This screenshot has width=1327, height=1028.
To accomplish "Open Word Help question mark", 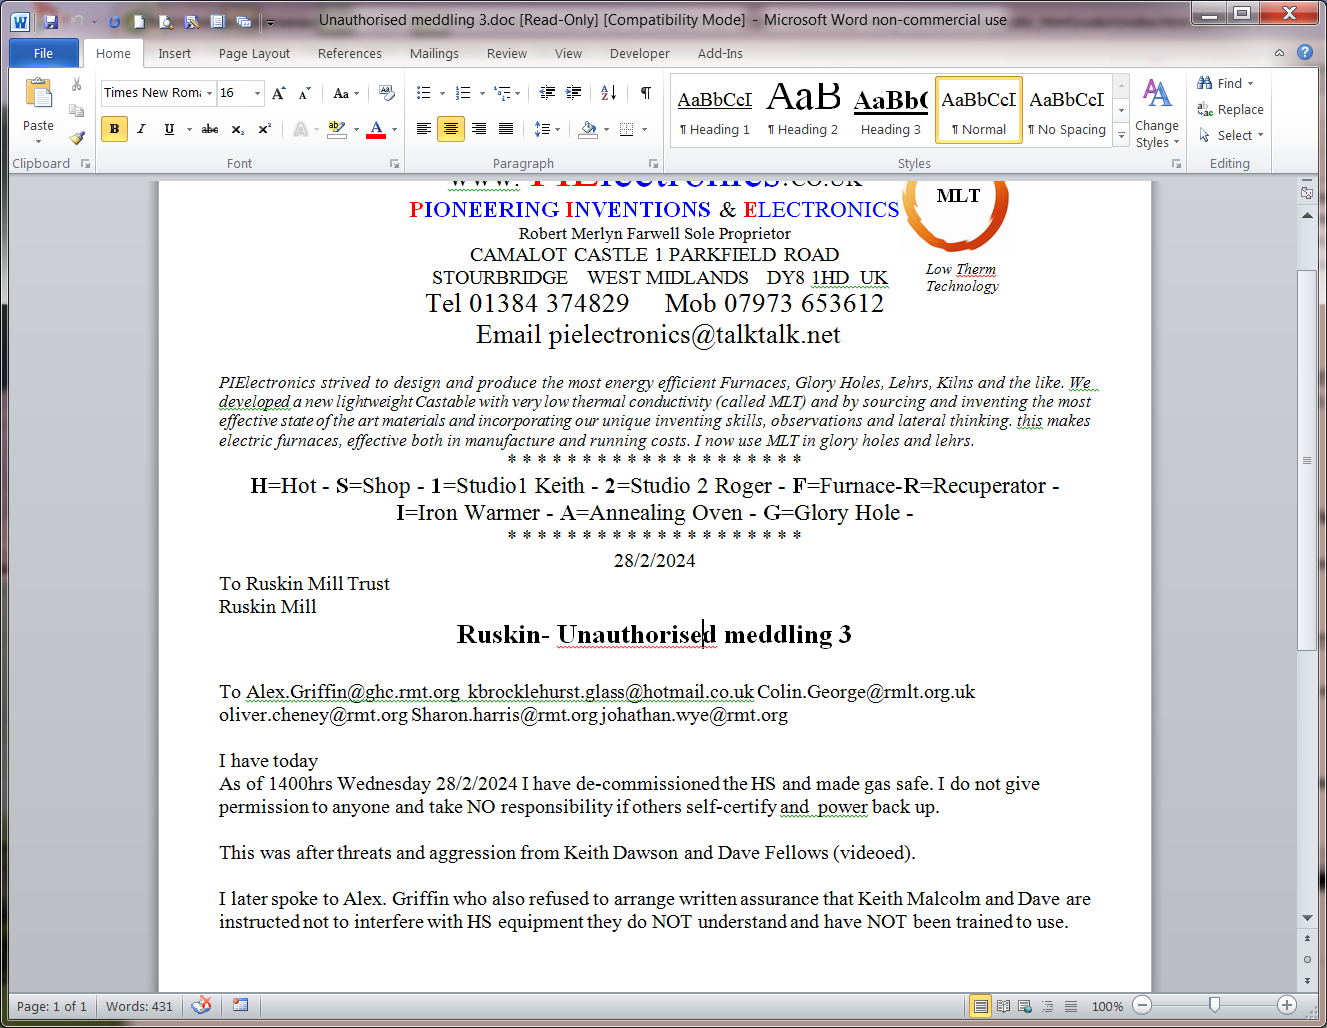I will tap(1305, 52).
